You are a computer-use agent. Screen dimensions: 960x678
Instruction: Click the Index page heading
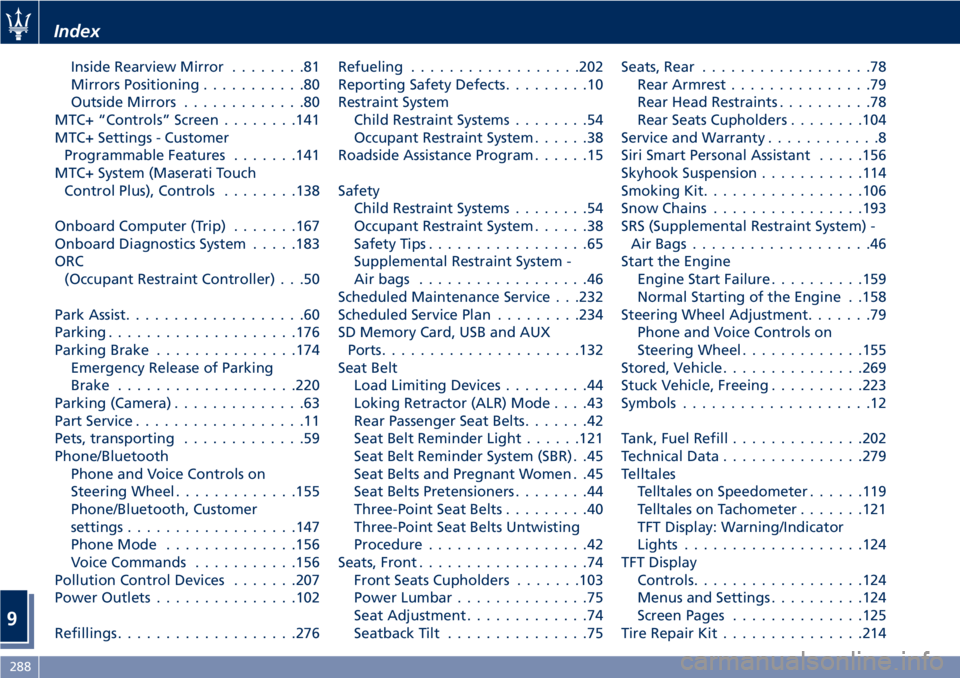point(77,31)
